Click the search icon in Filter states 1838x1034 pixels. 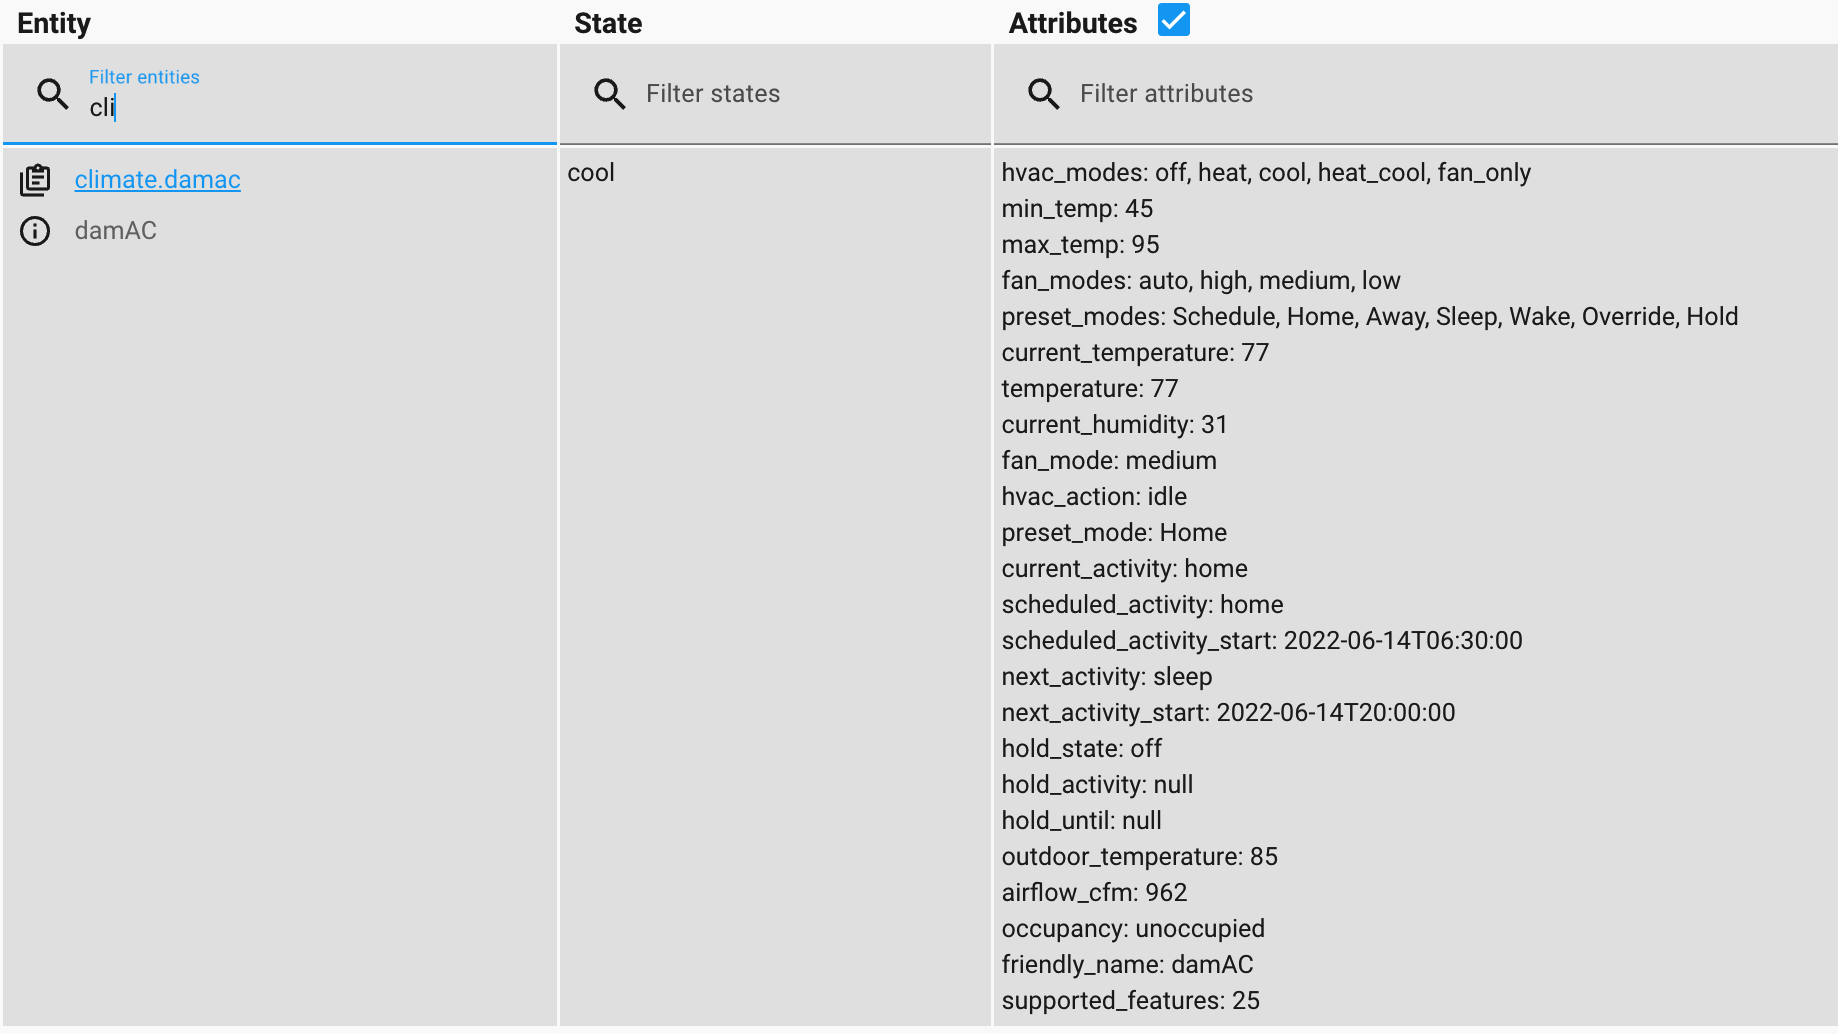tap(609, 94)
